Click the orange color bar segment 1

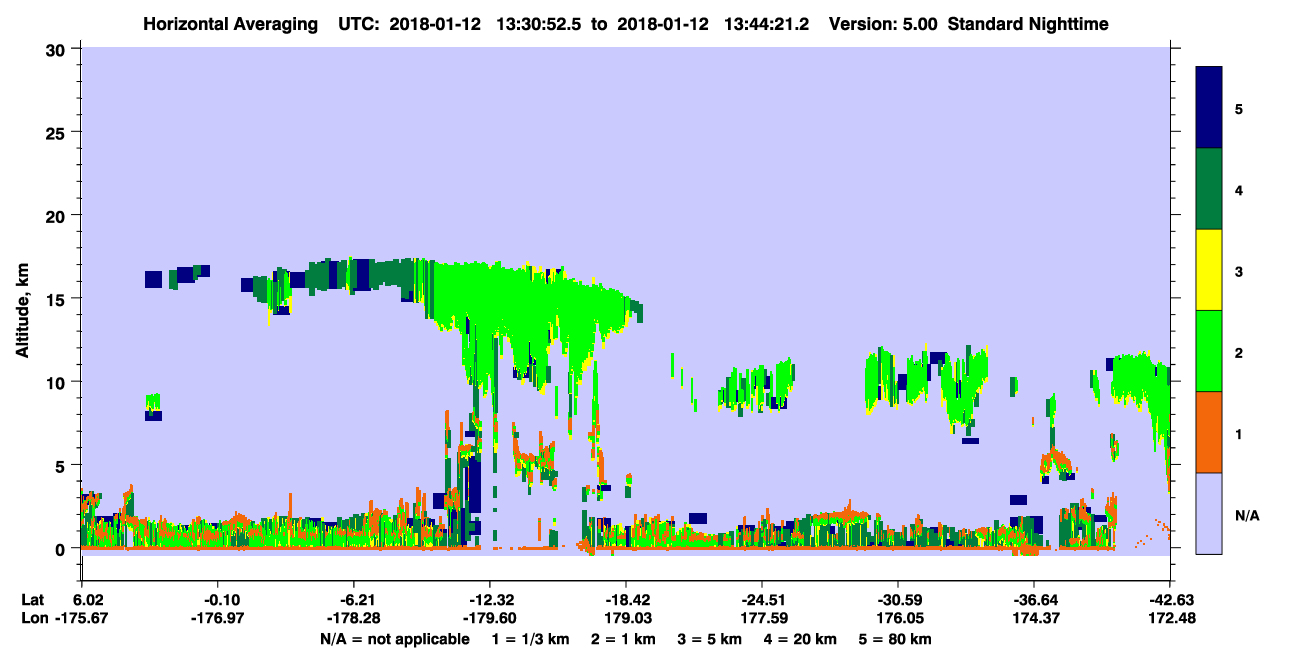tap(1209, 432)
